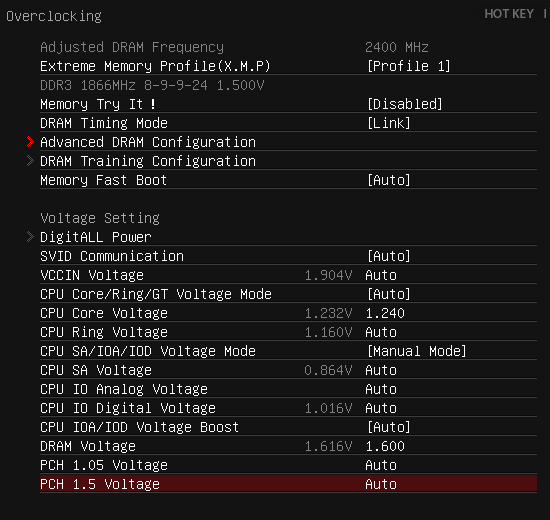
Task: Toggle CPU IOA/IOD Voltage Boost setting
Action: point(389,427)
